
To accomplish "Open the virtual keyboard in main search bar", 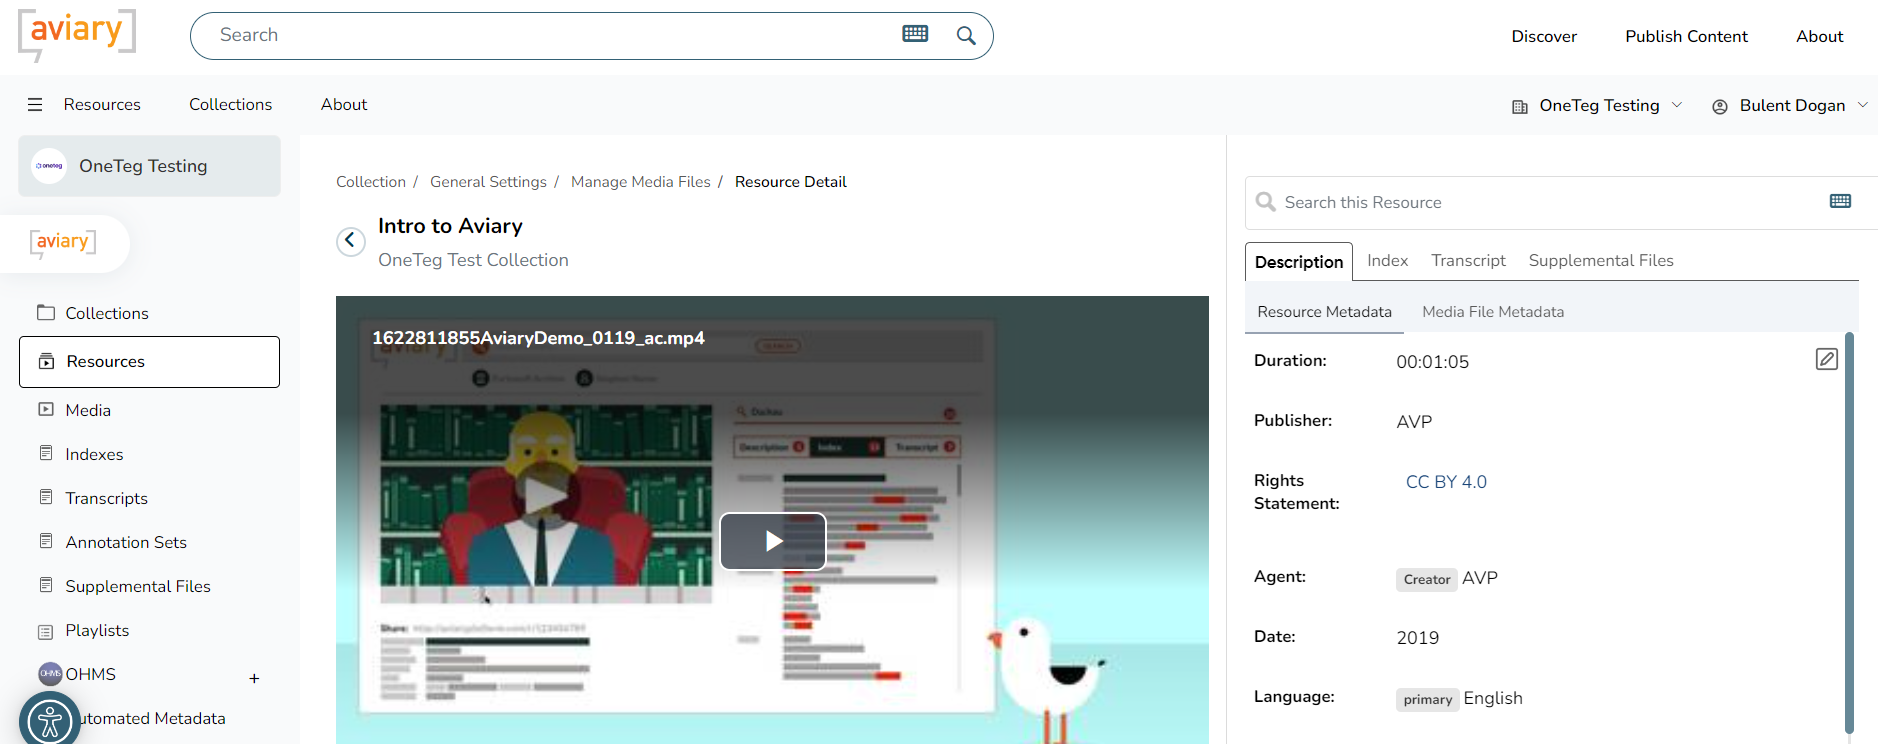I will (914, 34).
